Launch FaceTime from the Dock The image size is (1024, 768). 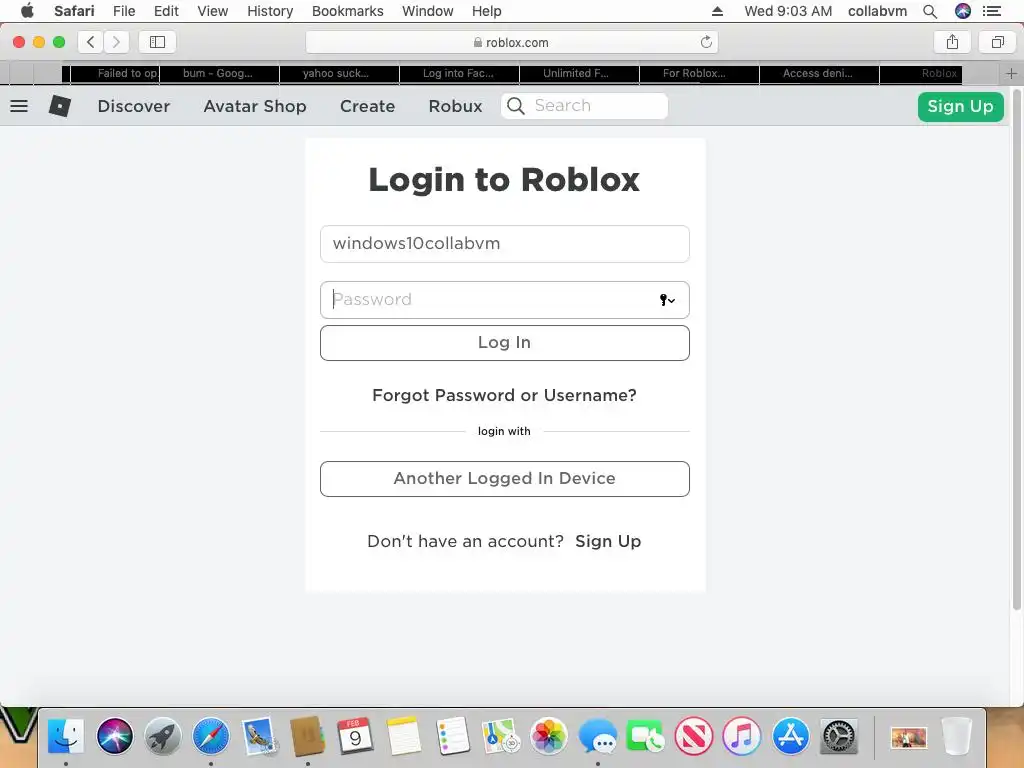tap(645, 736)
